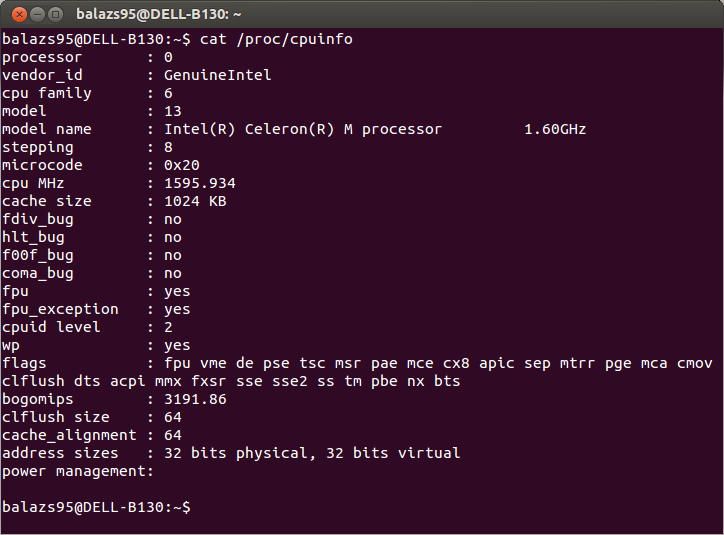This screenshot has width=724, height=535.
Task: Click the sse2 flag in flags list
Action: point(290,381)
